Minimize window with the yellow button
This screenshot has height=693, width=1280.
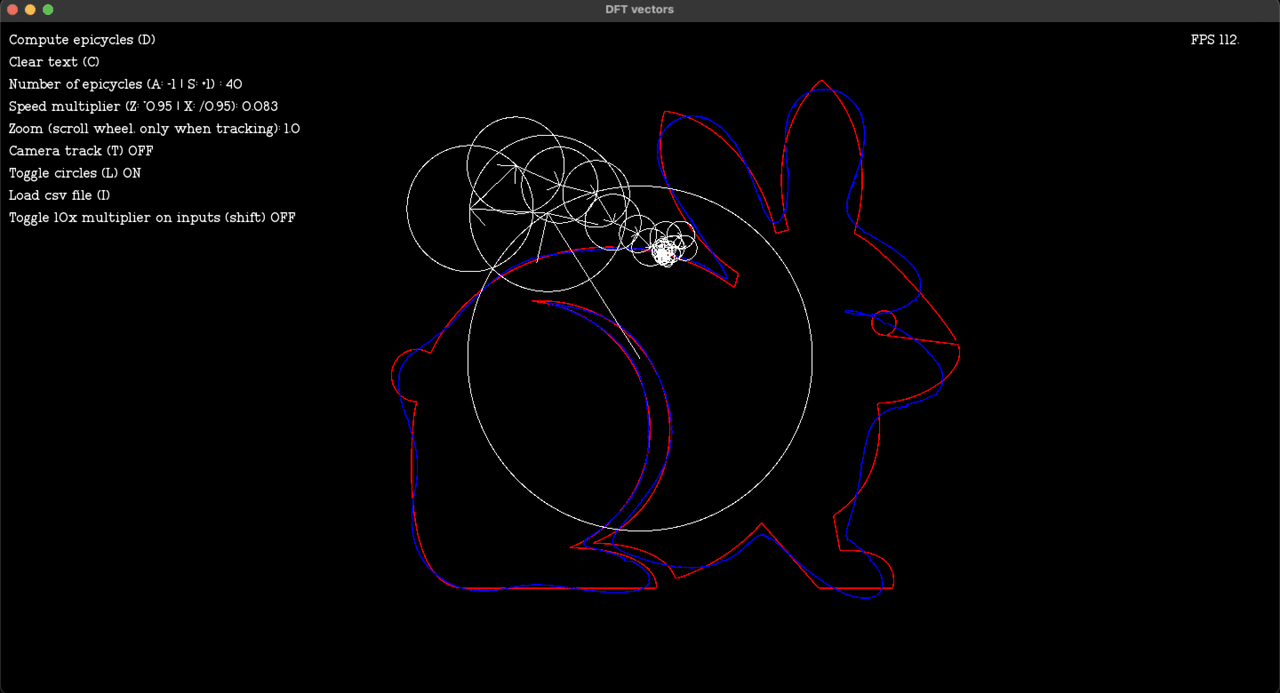pos(30,9)
